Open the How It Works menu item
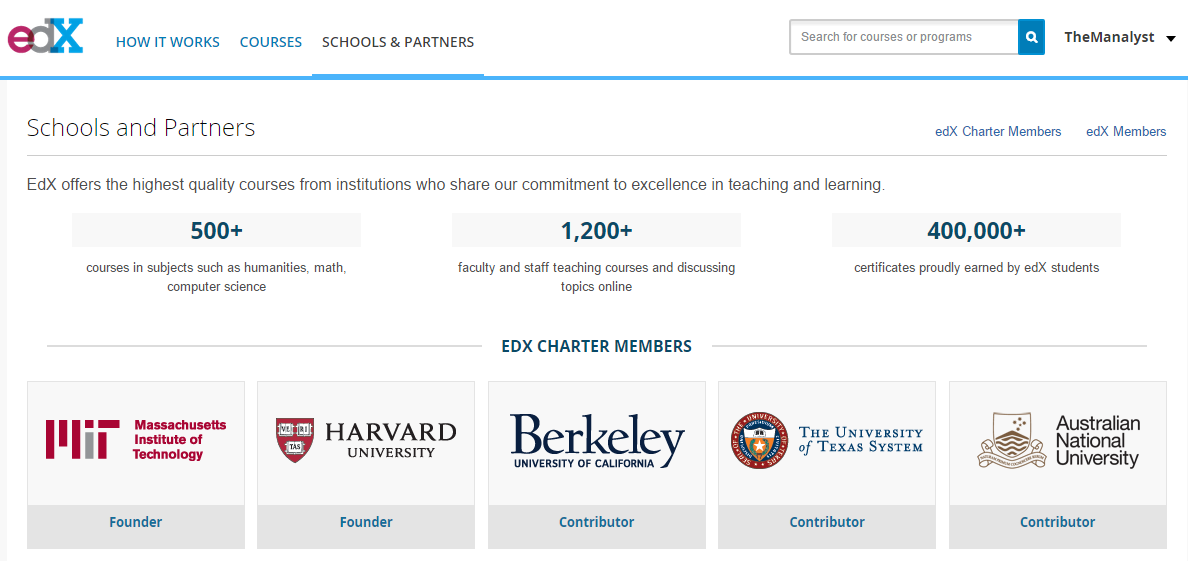This screenshot has width=1188, height=564. [x=167, y=42]
